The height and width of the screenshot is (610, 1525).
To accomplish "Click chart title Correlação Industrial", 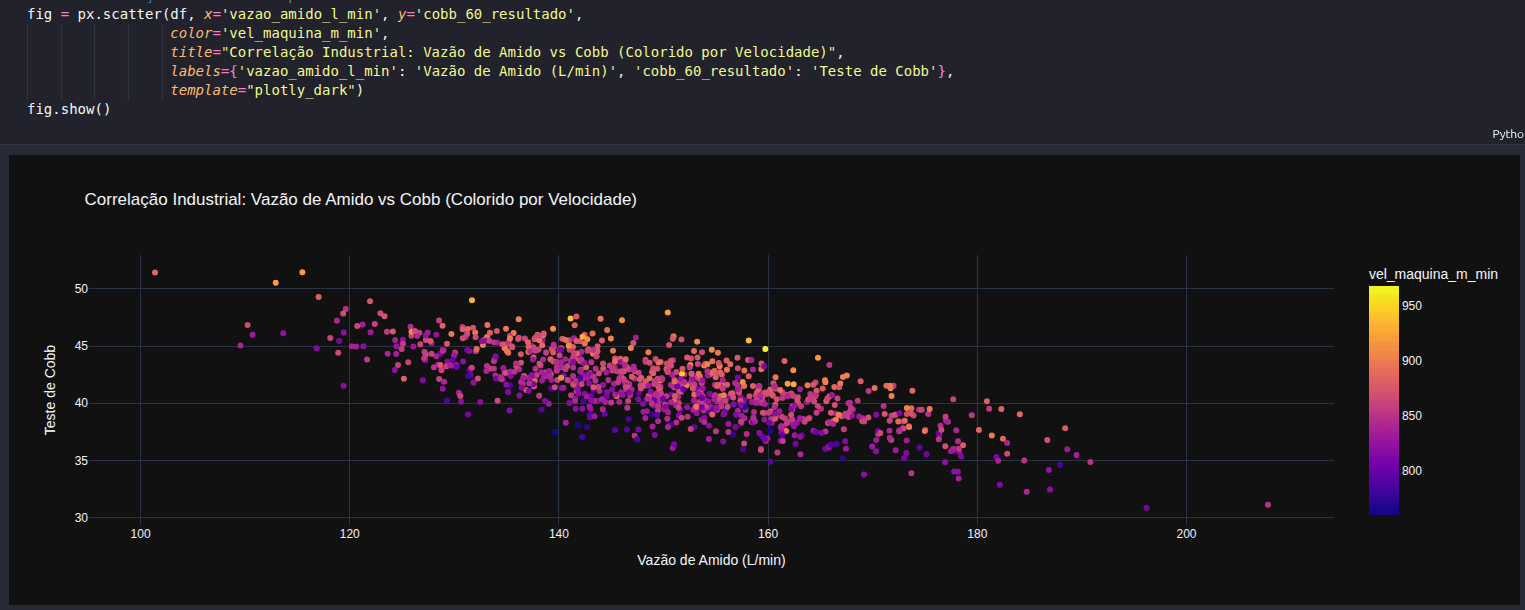I will 361,199.
